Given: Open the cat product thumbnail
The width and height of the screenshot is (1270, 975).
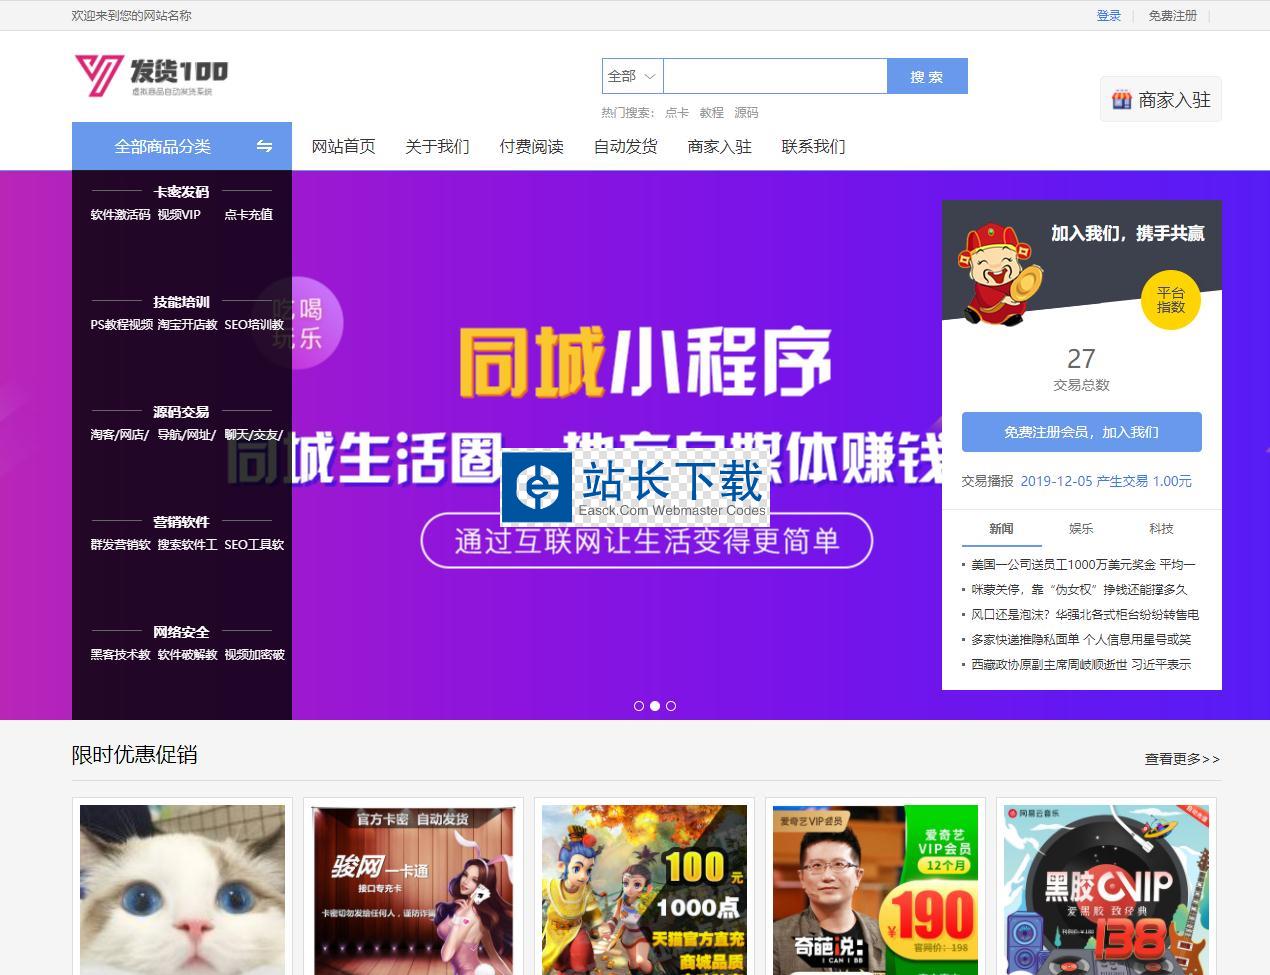Looking at the screenshot, I should pos(182,888).
